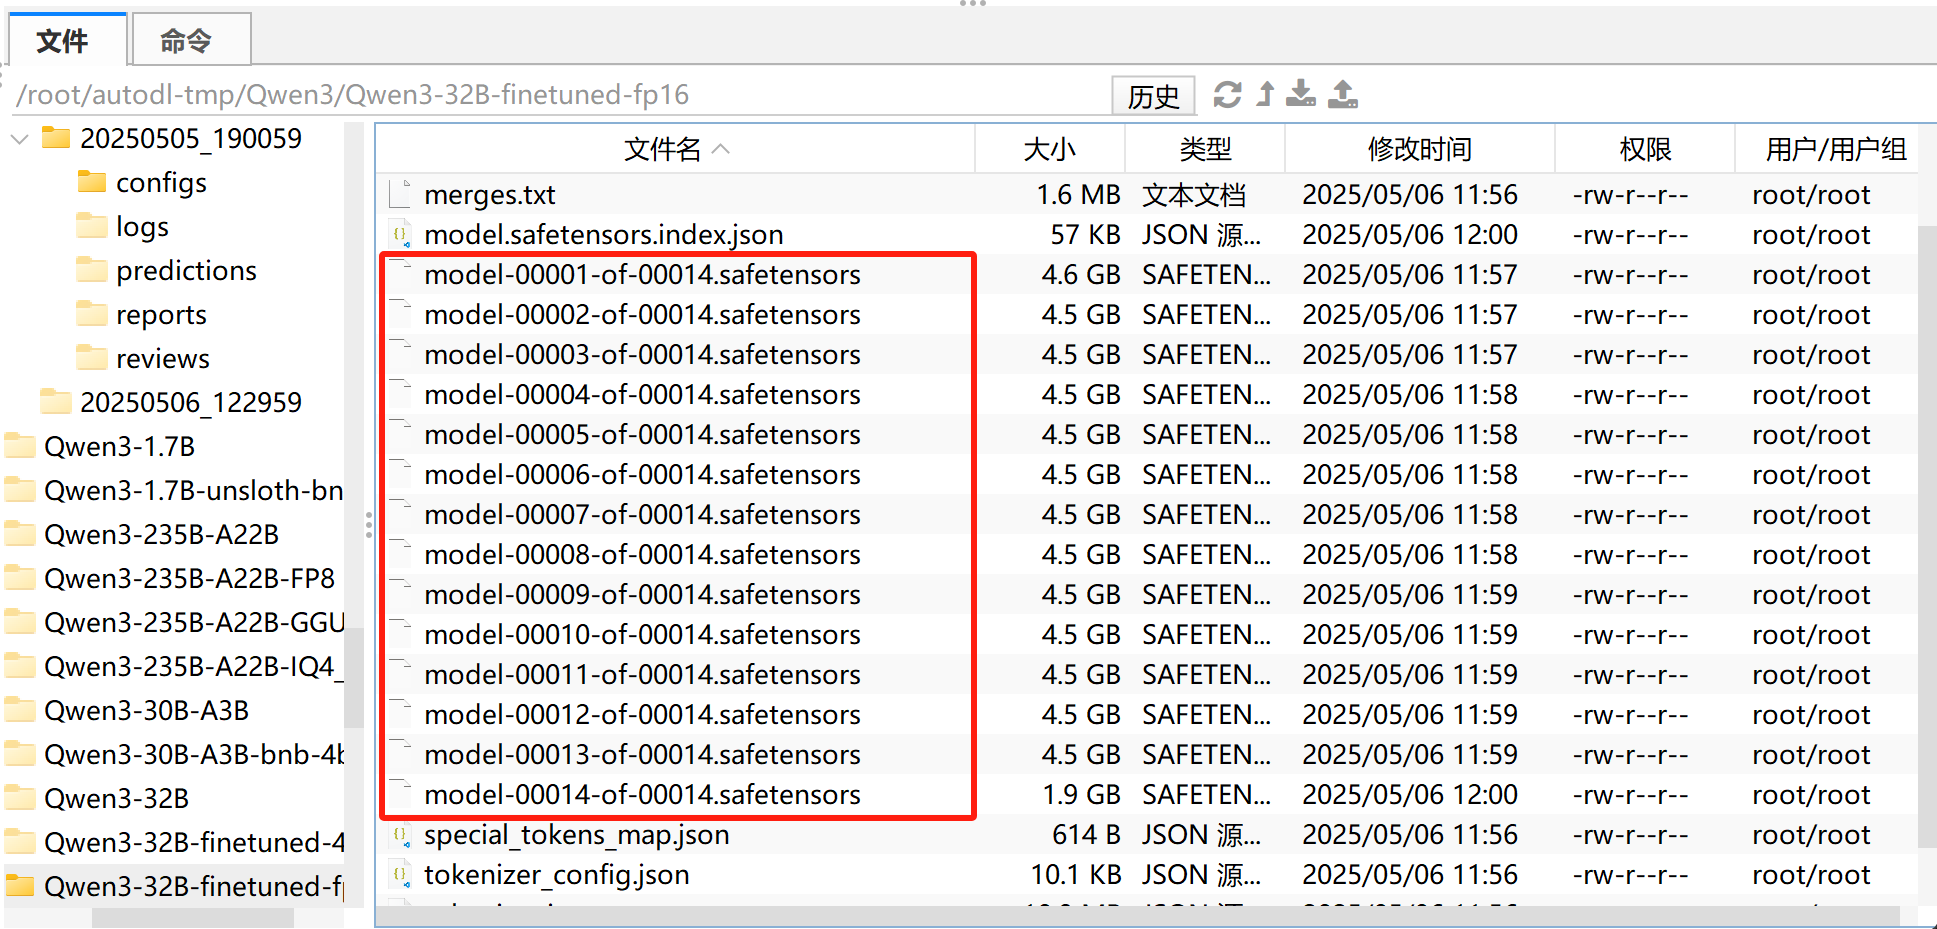Image resolution: width=1937 pixels, height=929 pixels.
Task: Select the reviews folder icon
Action: [x=92, y=358]
